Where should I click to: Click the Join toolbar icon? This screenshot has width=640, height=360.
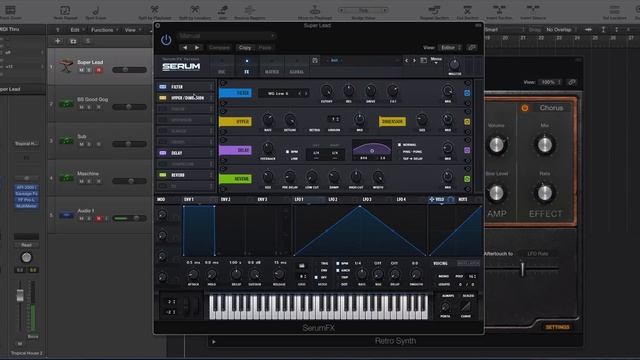223,9
